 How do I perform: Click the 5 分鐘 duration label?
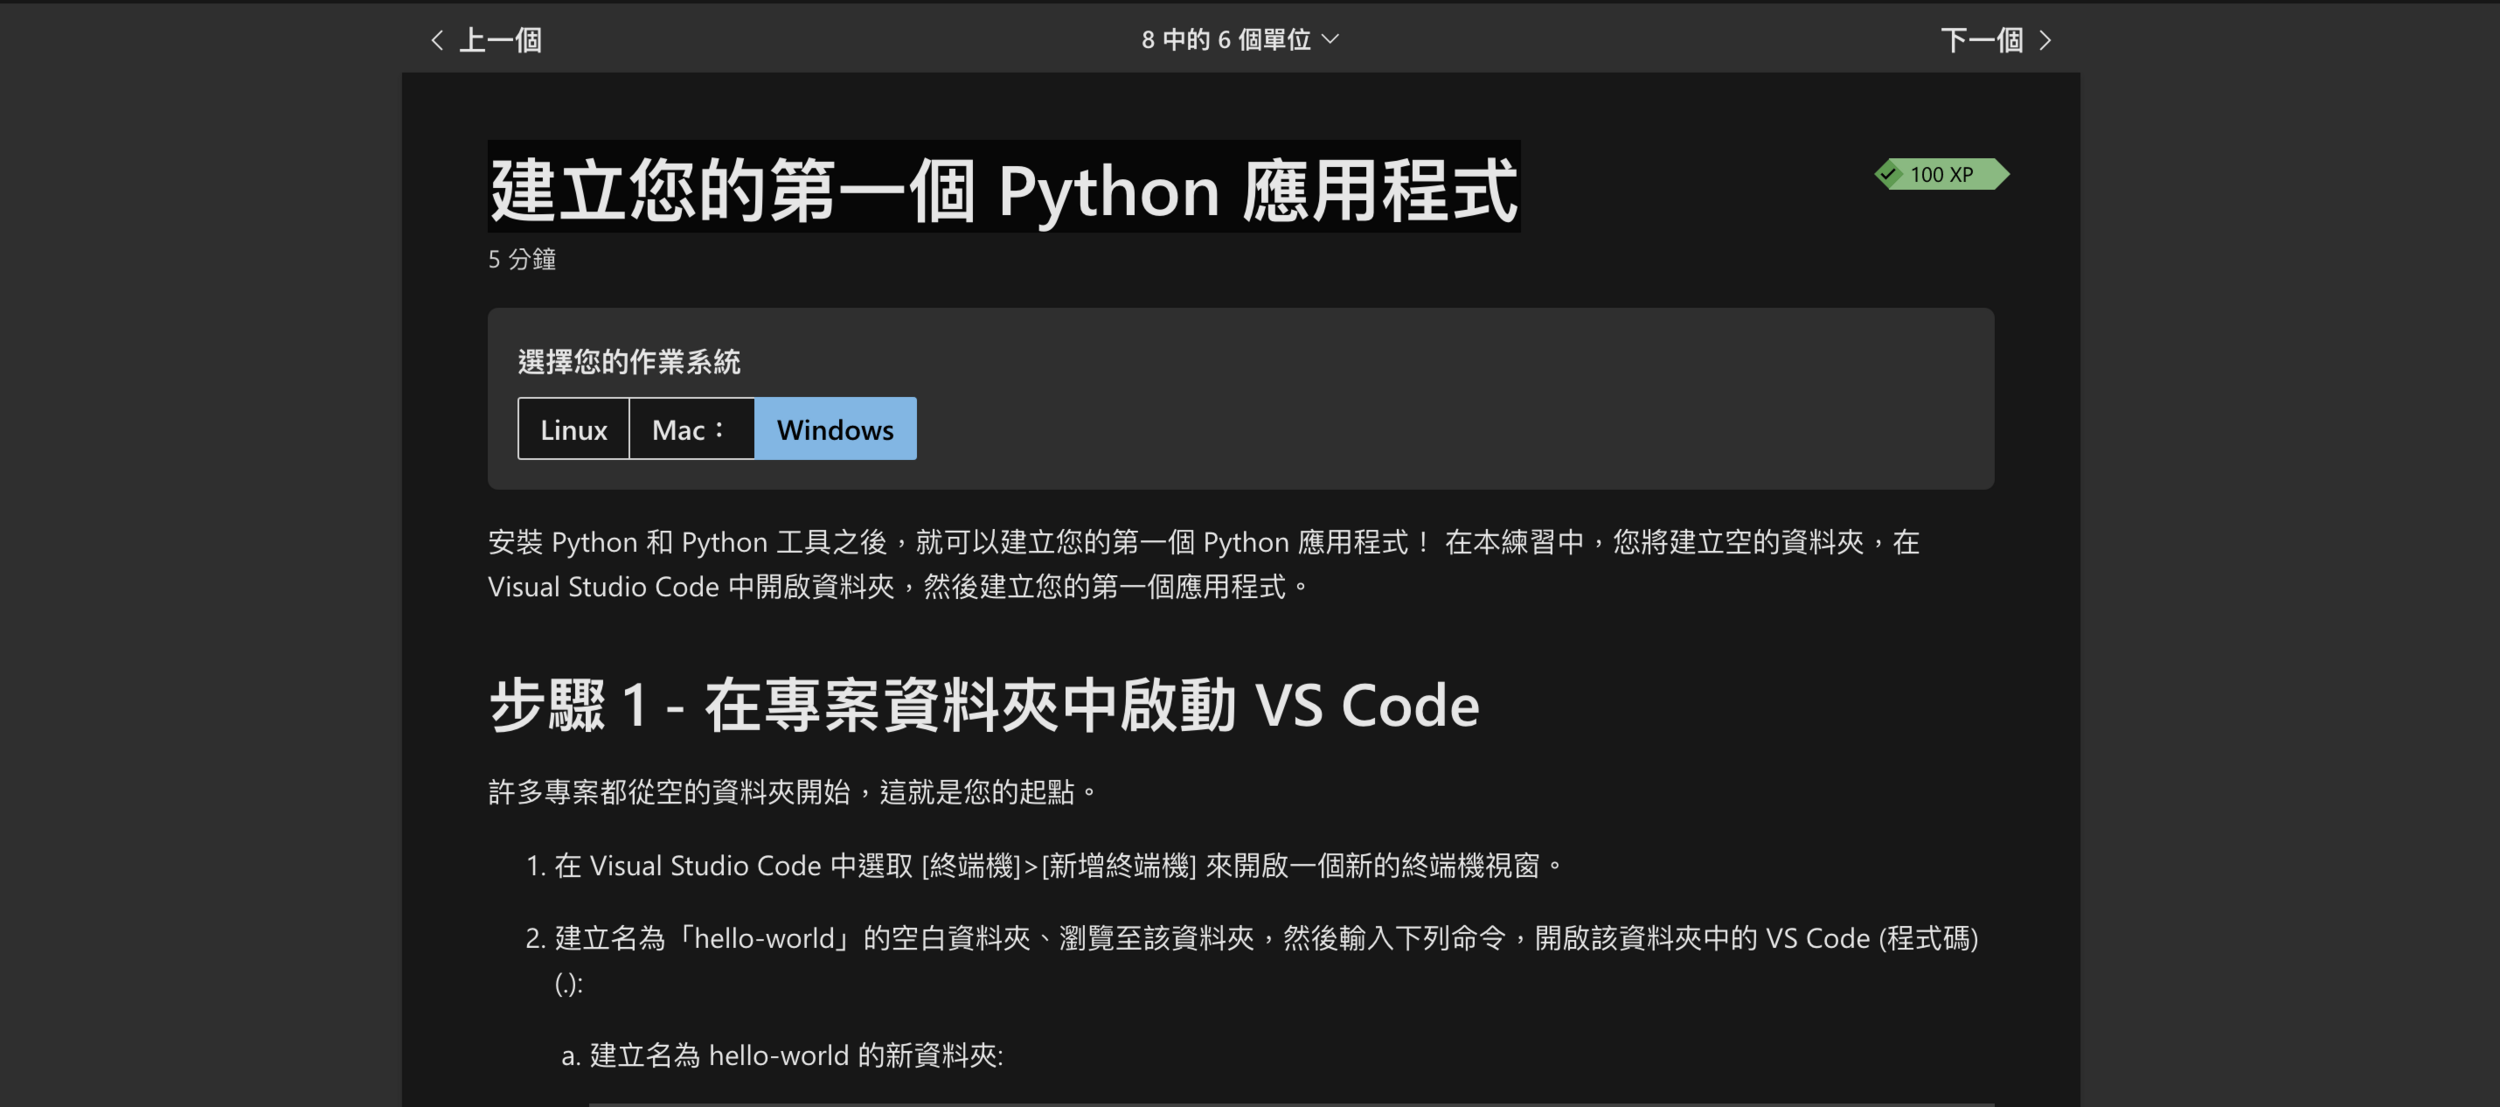pyautogui.click(x=522, y=259)
